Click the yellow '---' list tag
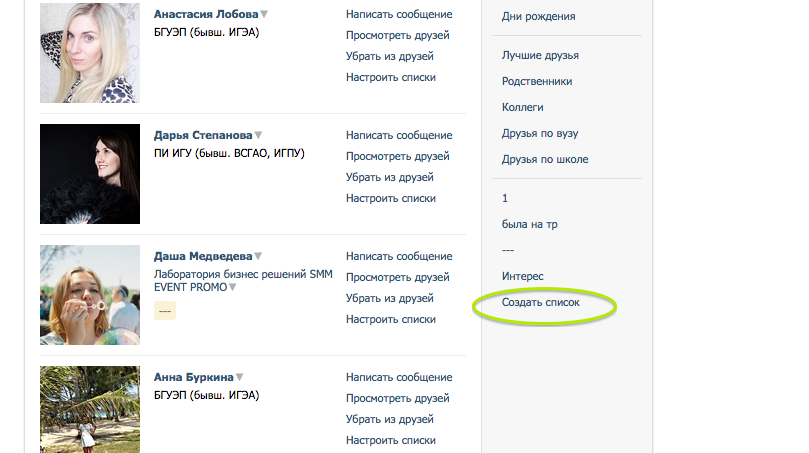The image size is (809, 453). tap(165, 311)
